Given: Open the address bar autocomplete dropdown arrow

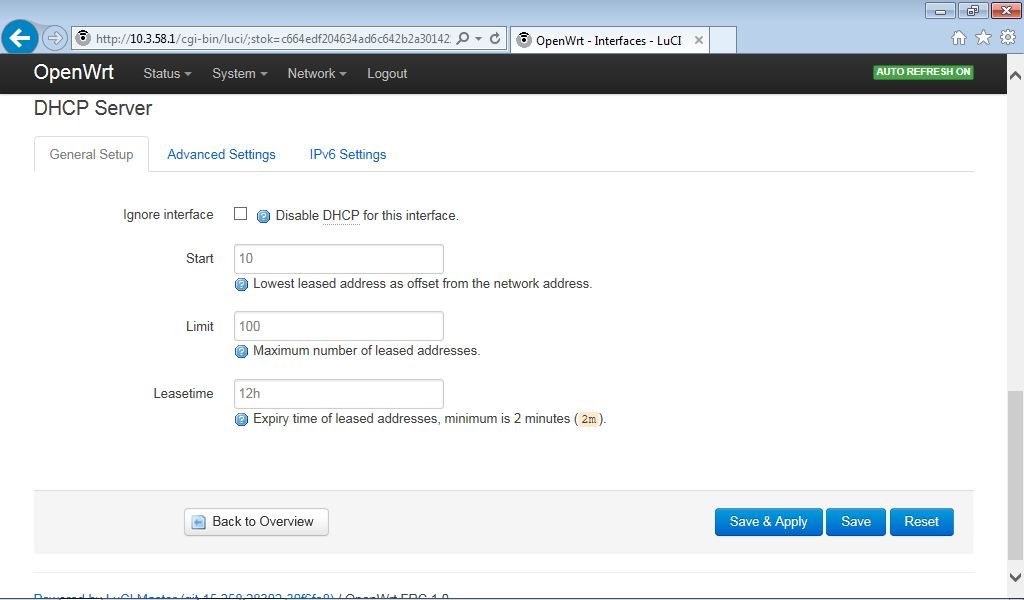Looking at the screenshot, I should tap(479, 39).
